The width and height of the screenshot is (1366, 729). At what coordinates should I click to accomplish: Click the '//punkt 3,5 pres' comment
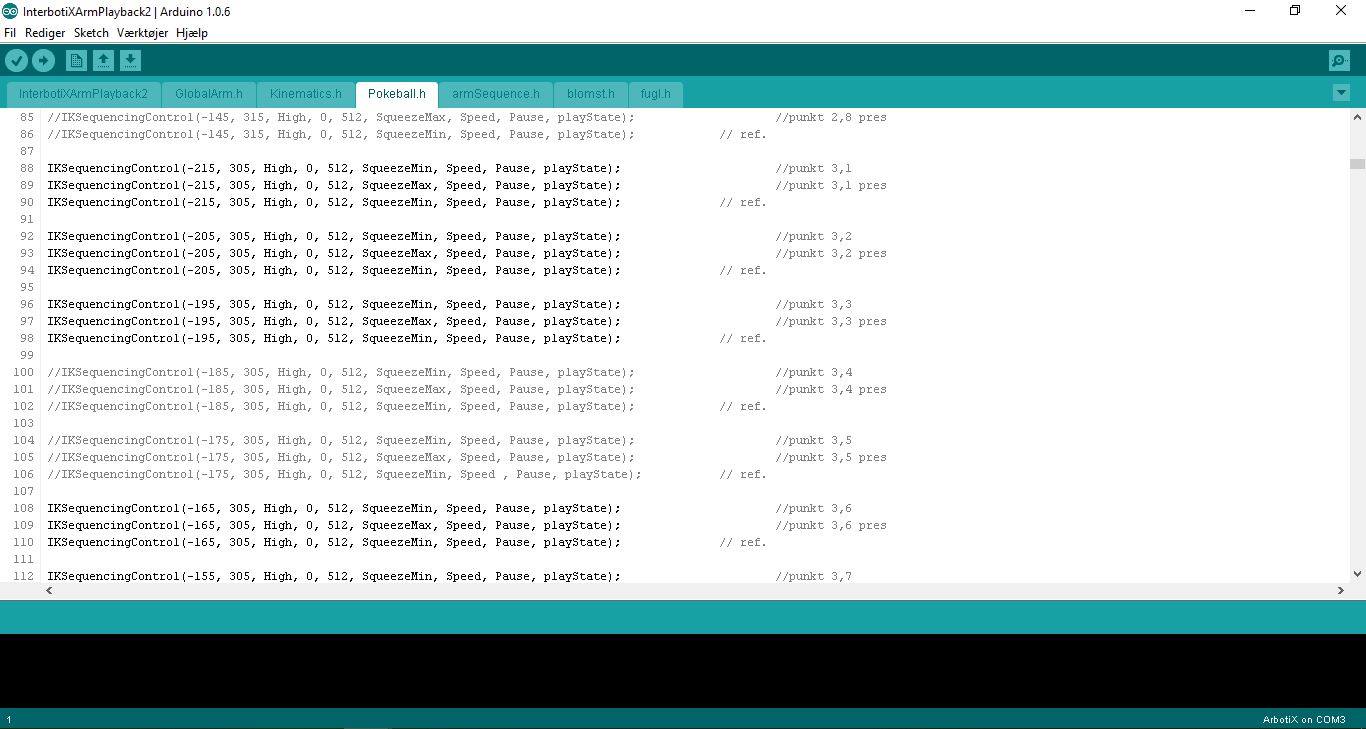click(x=831, y=457)
